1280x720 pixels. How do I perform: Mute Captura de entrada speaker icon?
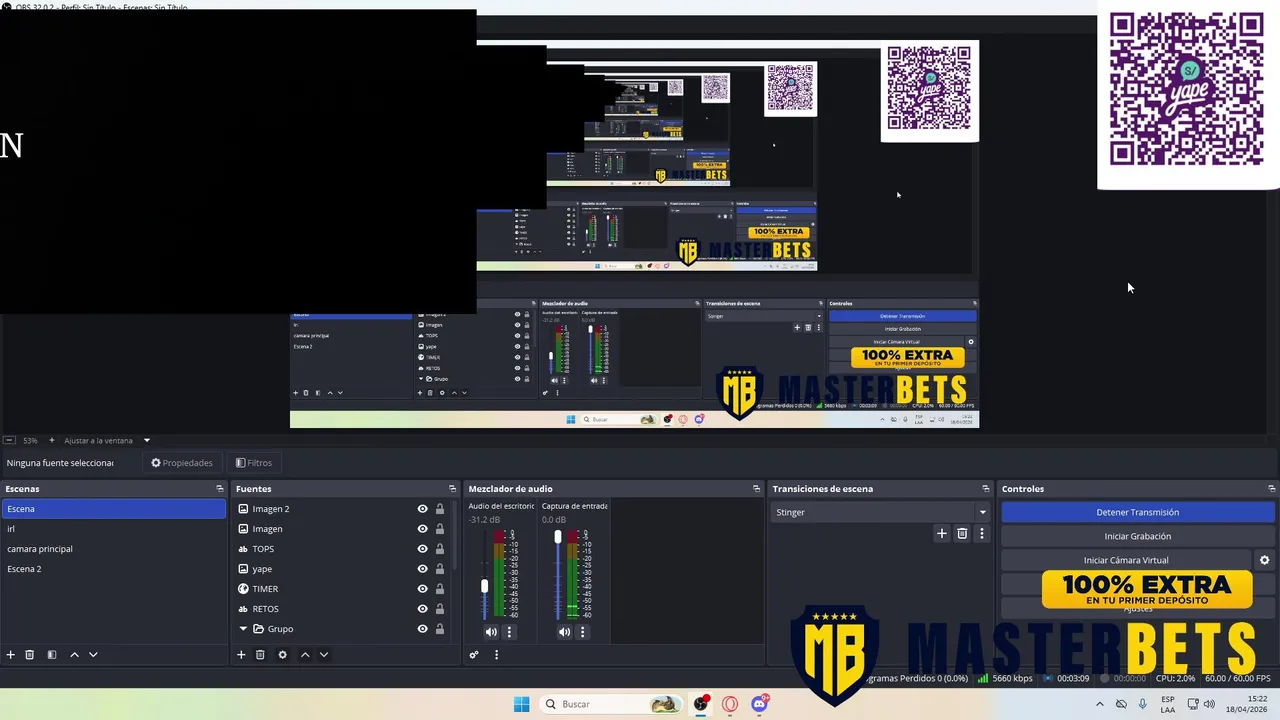[x=564, y=632]
